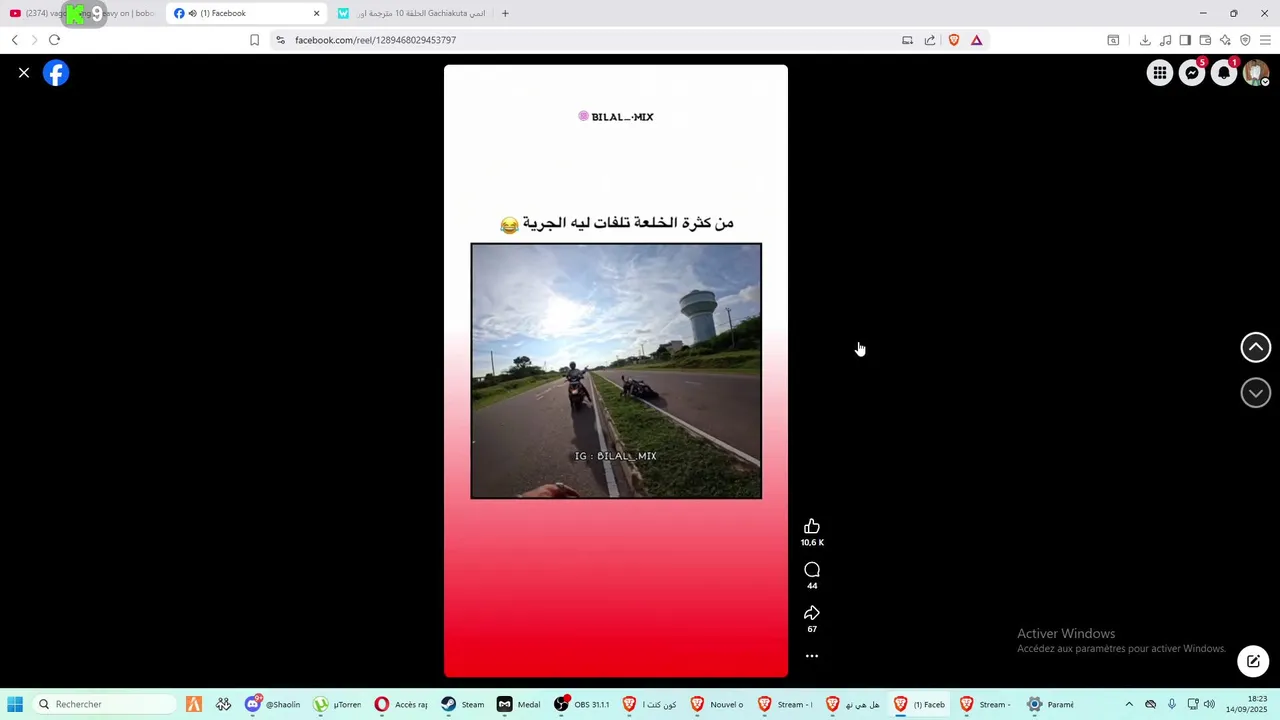This screenshot has height=720, width=1280.
Task: Open a new browser tab
Action: tap(505, 13)
